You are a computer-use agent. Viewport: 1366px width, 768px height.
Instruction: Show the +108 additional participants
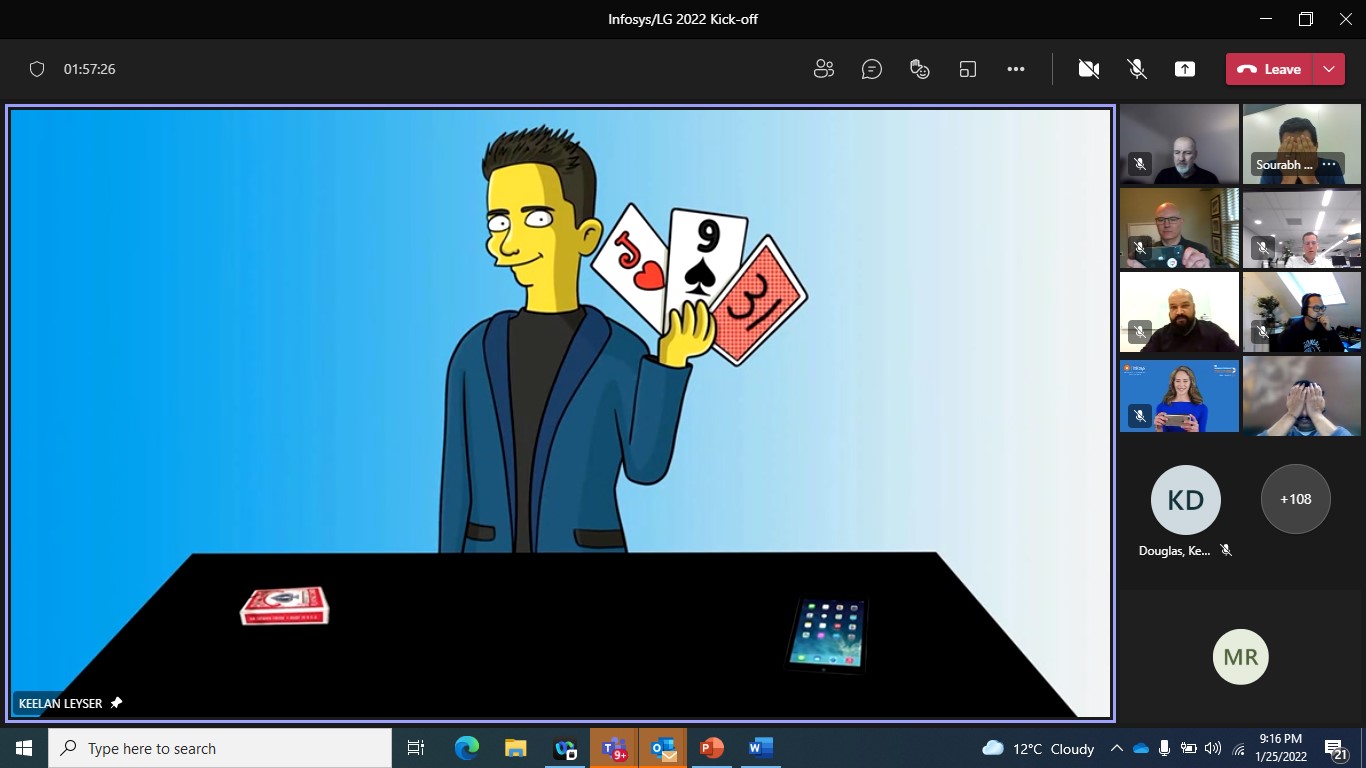(1296, 499)
